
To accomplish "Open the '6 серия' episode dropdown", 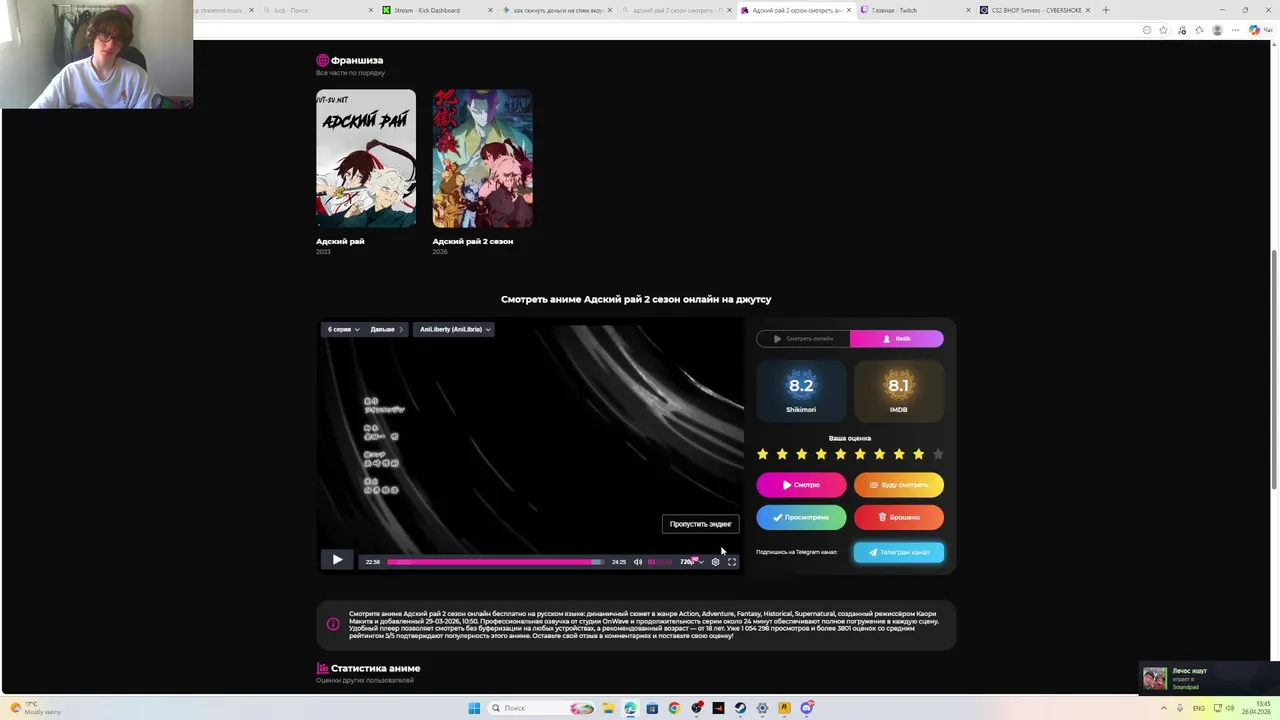I will (343, 329).
